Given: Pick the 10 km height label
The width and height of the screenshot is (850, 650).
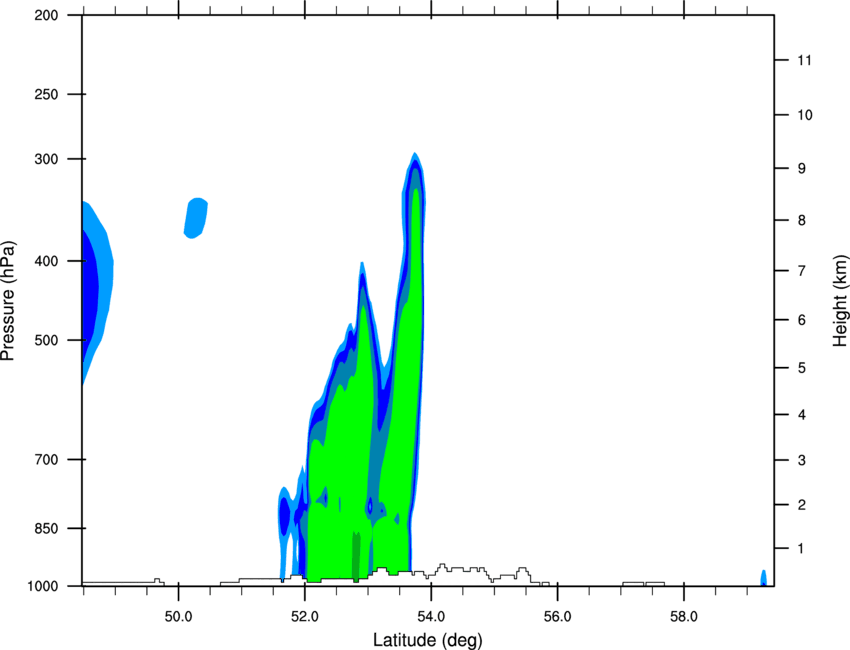Looking at the screenshot, I should tap(804, 115).
